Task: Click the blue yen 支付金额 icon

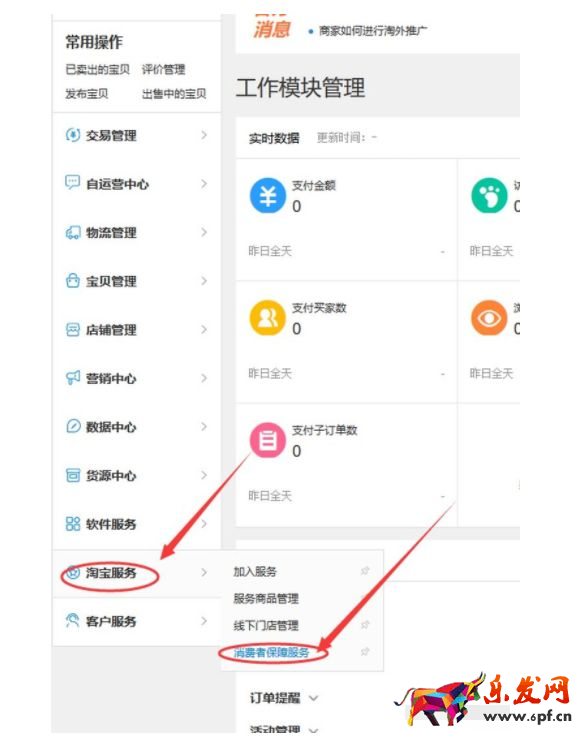Action: pyautogui.click(x=268, y=195)
